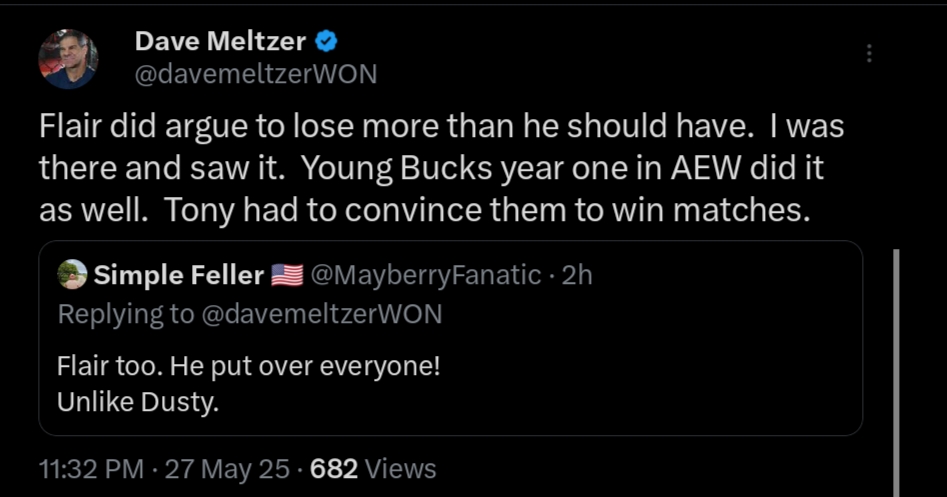Open Simple Feller's profile name

coord(179,275)
